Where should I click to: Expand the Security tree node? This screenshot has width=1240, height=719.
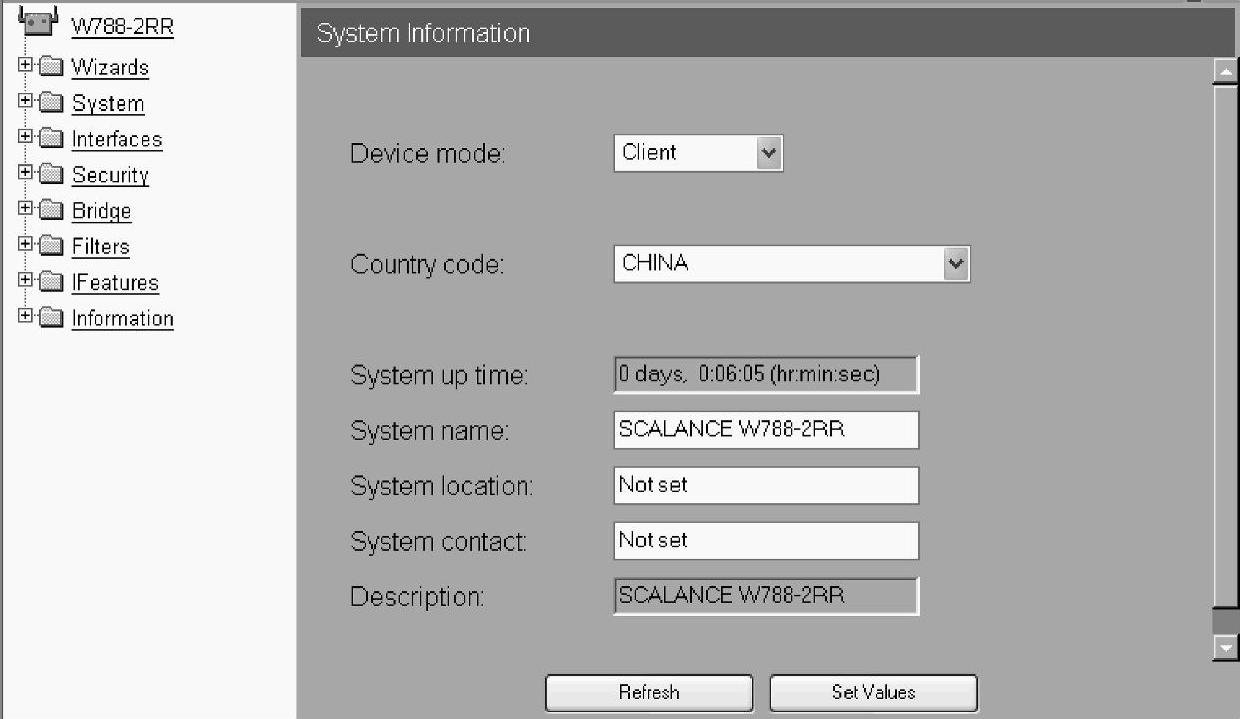tap(26, 174)
